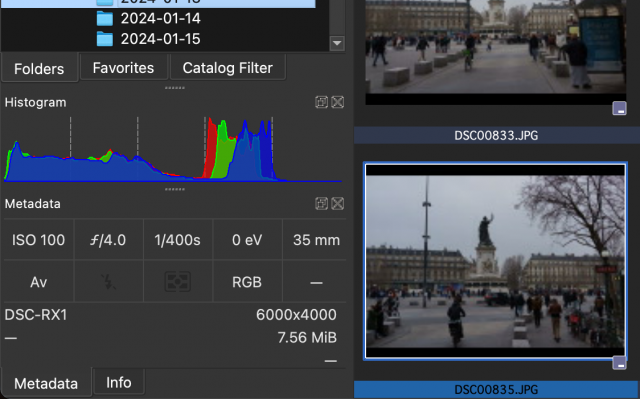Viewport: 640px width, 399px height.
Task: Click the flash status icon
Action: (x=108, y=282)
